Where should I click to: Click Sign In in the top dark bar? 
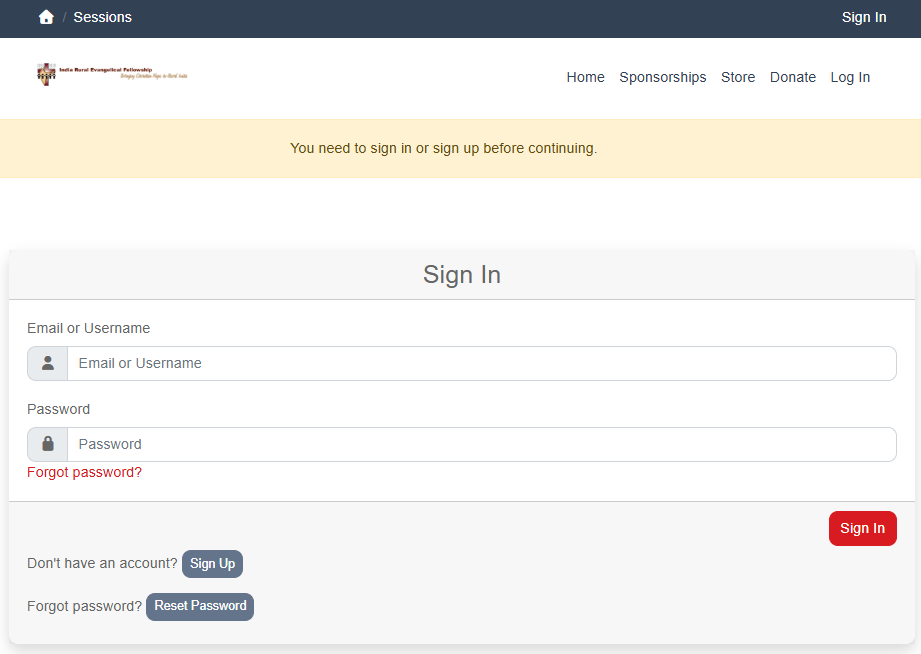[x=863, y=17]
